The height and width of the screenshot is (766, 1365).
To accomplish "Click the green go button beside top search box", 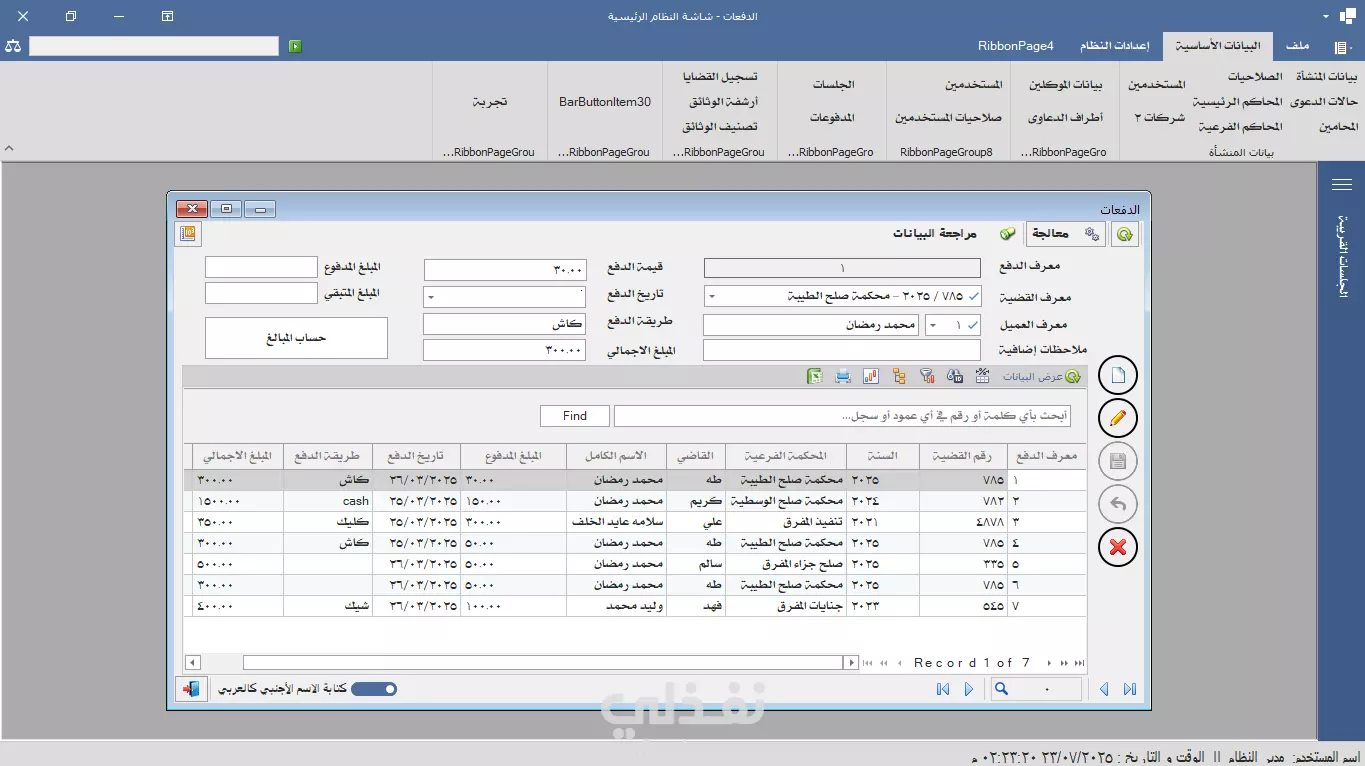I will [x=295, y=46].
